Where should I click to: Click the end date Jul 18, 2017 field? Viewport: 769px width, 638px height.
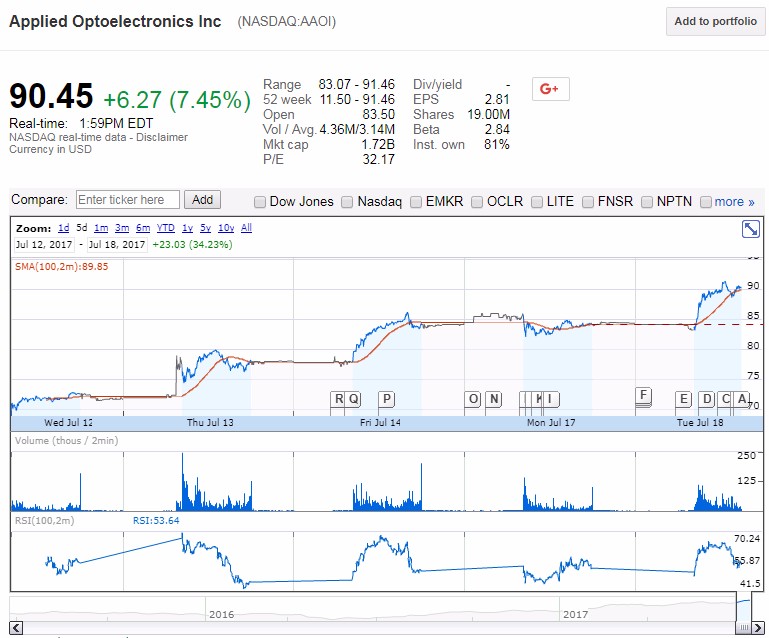click(x=117, y=245)
